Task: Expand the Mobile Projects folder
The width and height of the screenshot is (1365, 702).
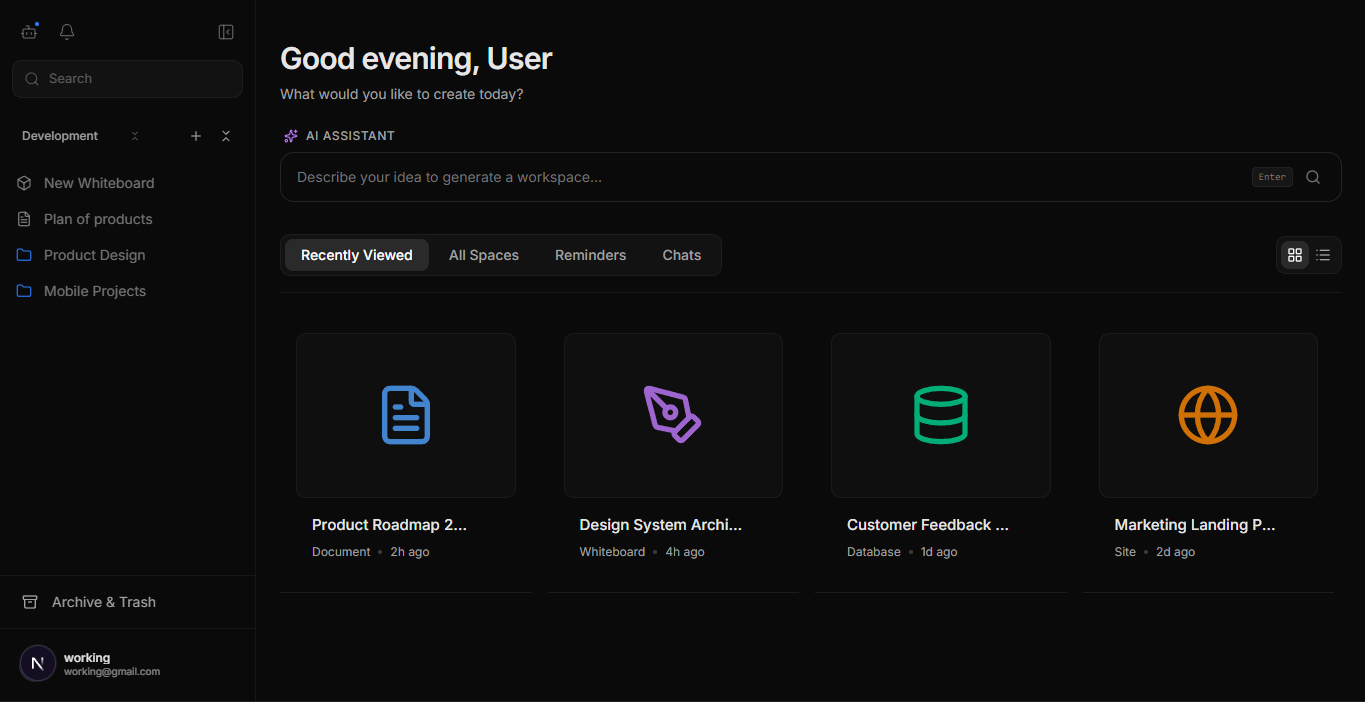Action: point(23,291)
